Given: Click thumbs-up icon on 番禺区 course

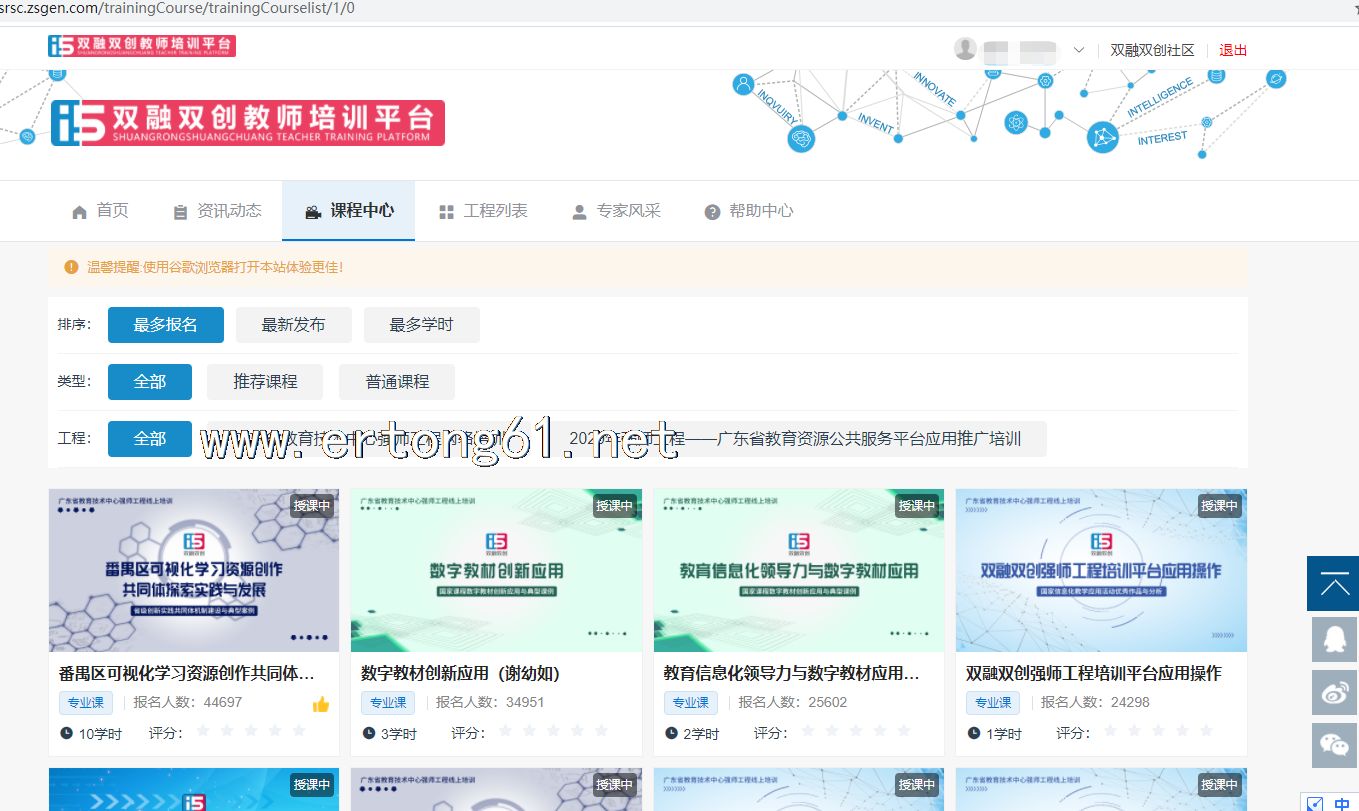Looking at the screenshot, I should [321, 704].
